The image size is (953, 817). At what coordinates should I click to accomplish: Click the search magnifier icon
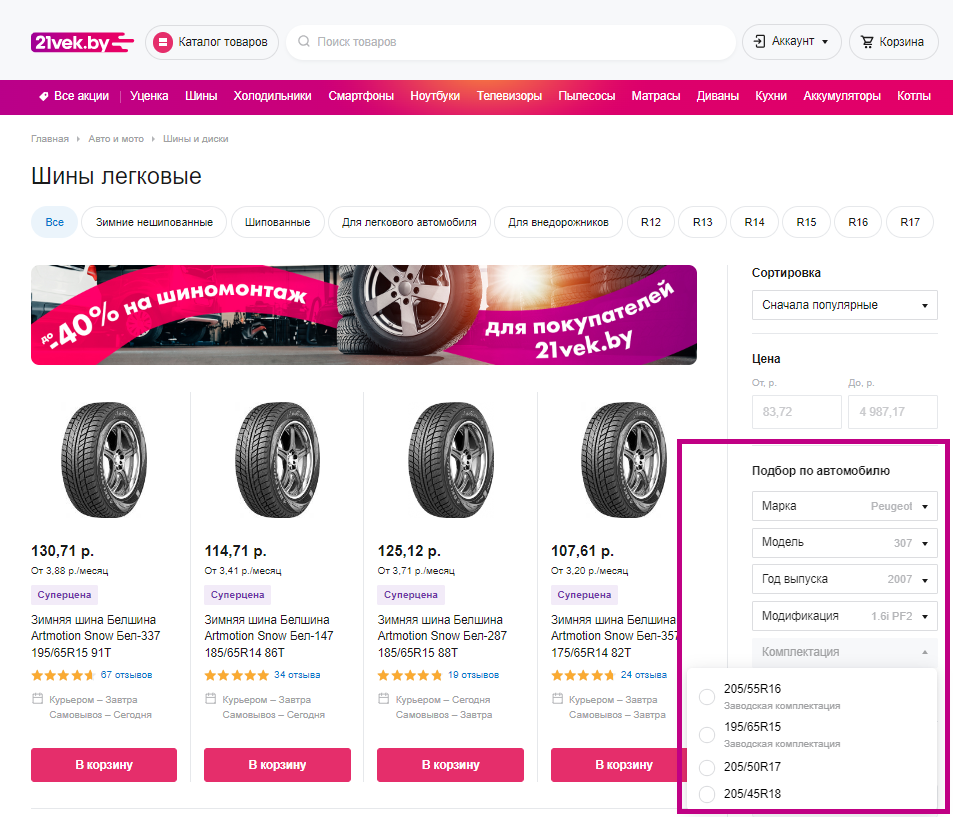pos(303,41)
